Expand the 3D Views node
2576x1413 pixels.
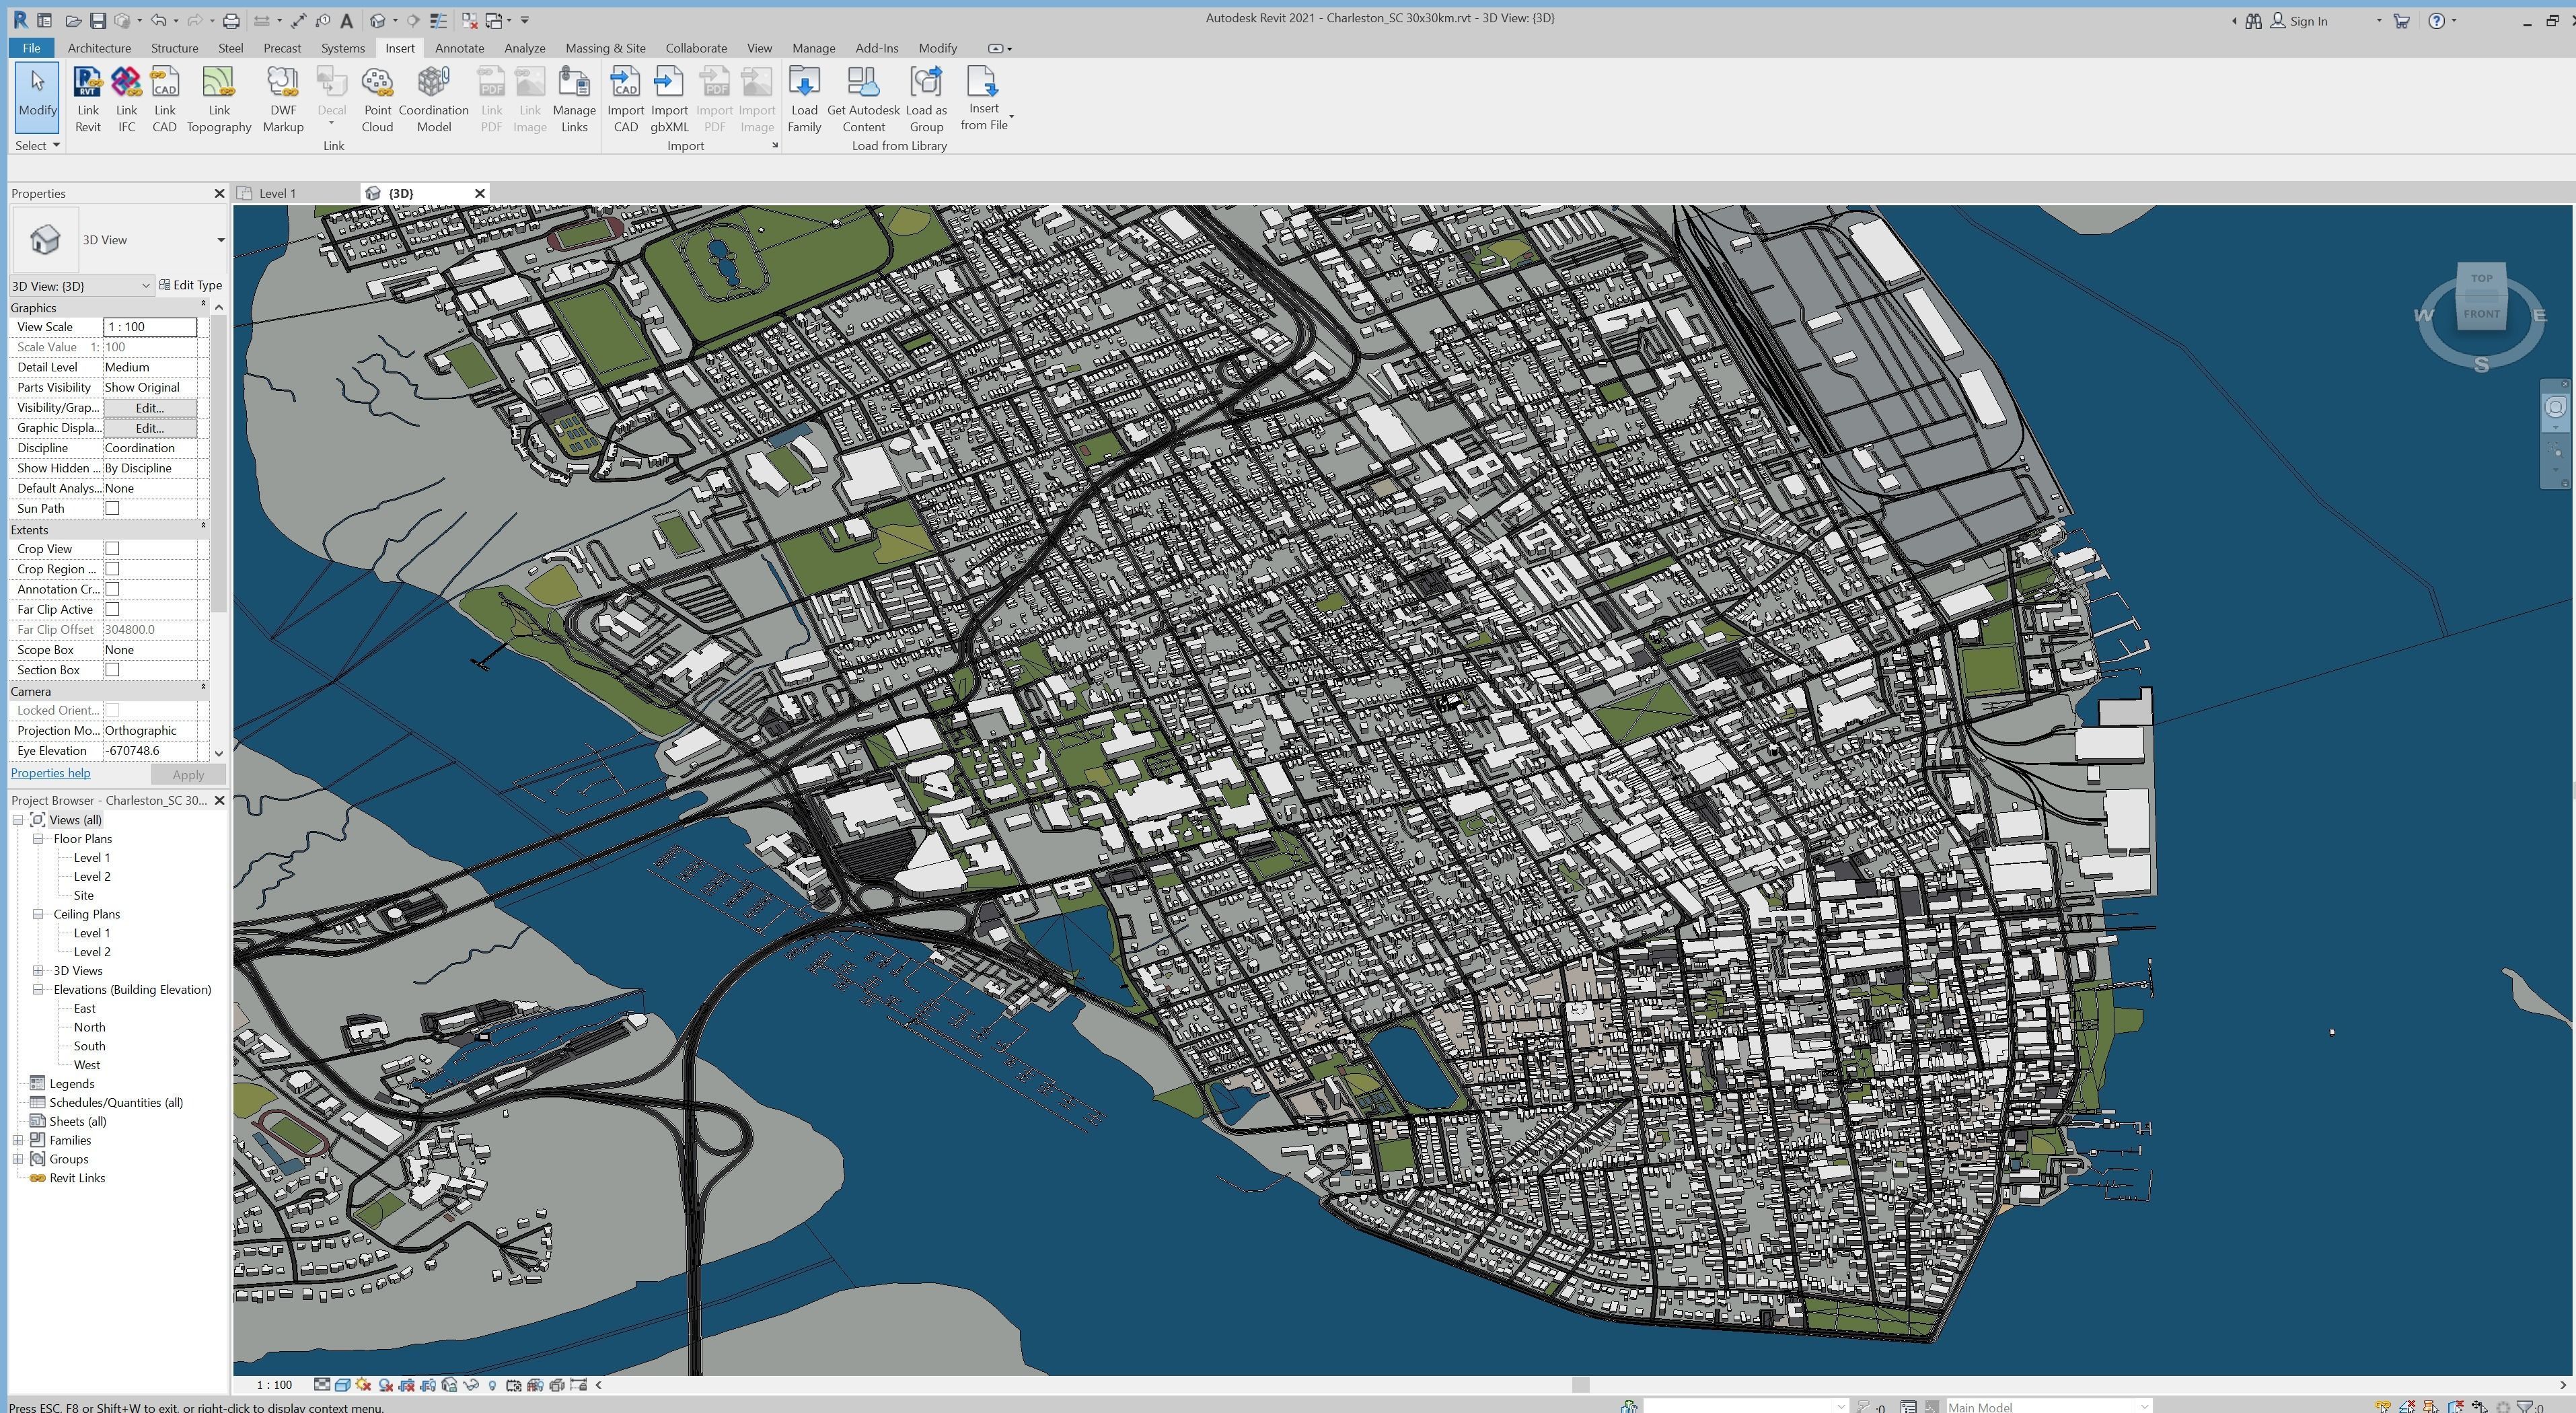coord(38,971)
